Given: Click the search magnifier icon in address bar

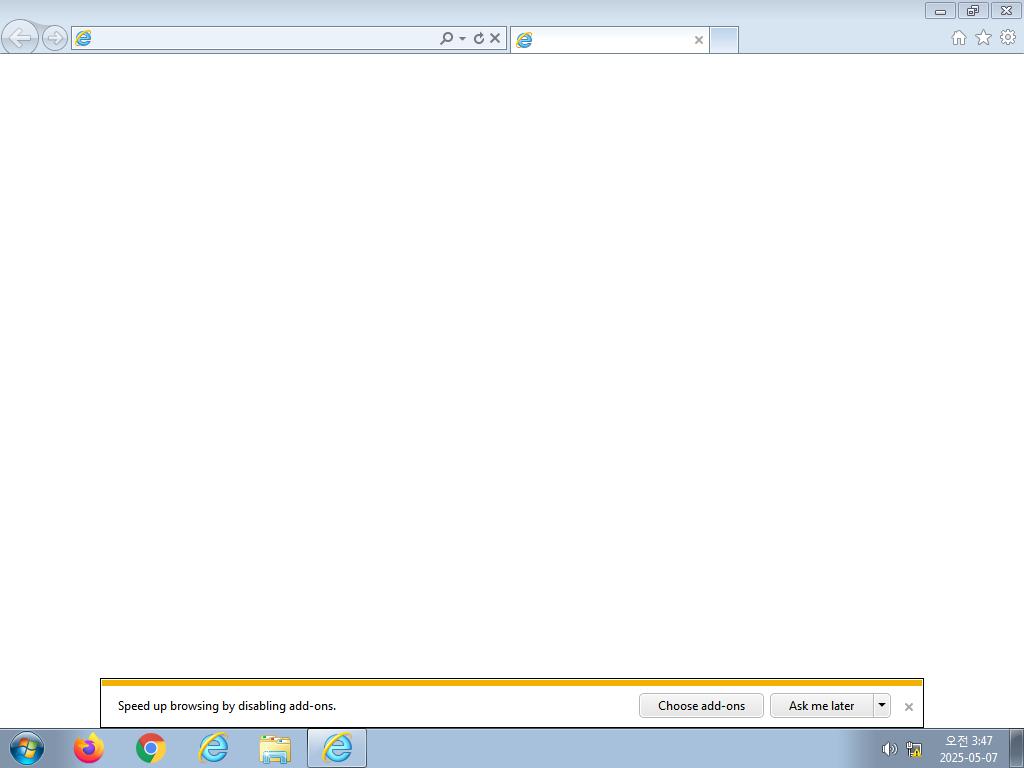Looking at the screenshot, I should pyautogui.click(x=446, y=38).
